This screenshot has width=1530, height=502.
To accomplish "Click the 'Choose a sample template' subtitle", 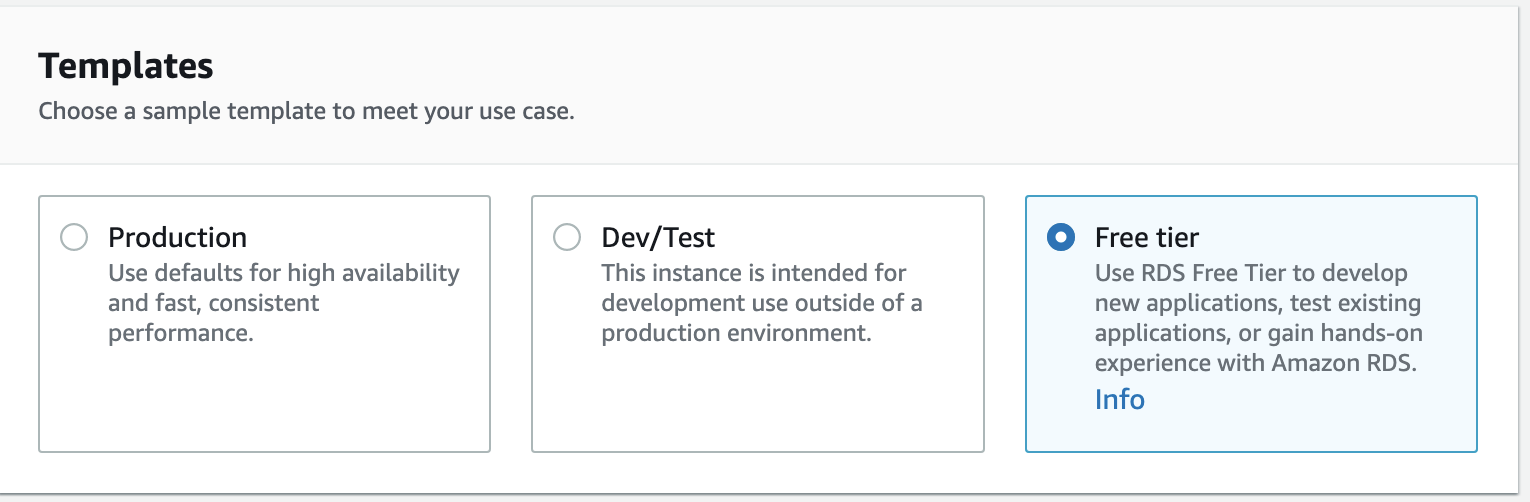I will tap(306, 111).
